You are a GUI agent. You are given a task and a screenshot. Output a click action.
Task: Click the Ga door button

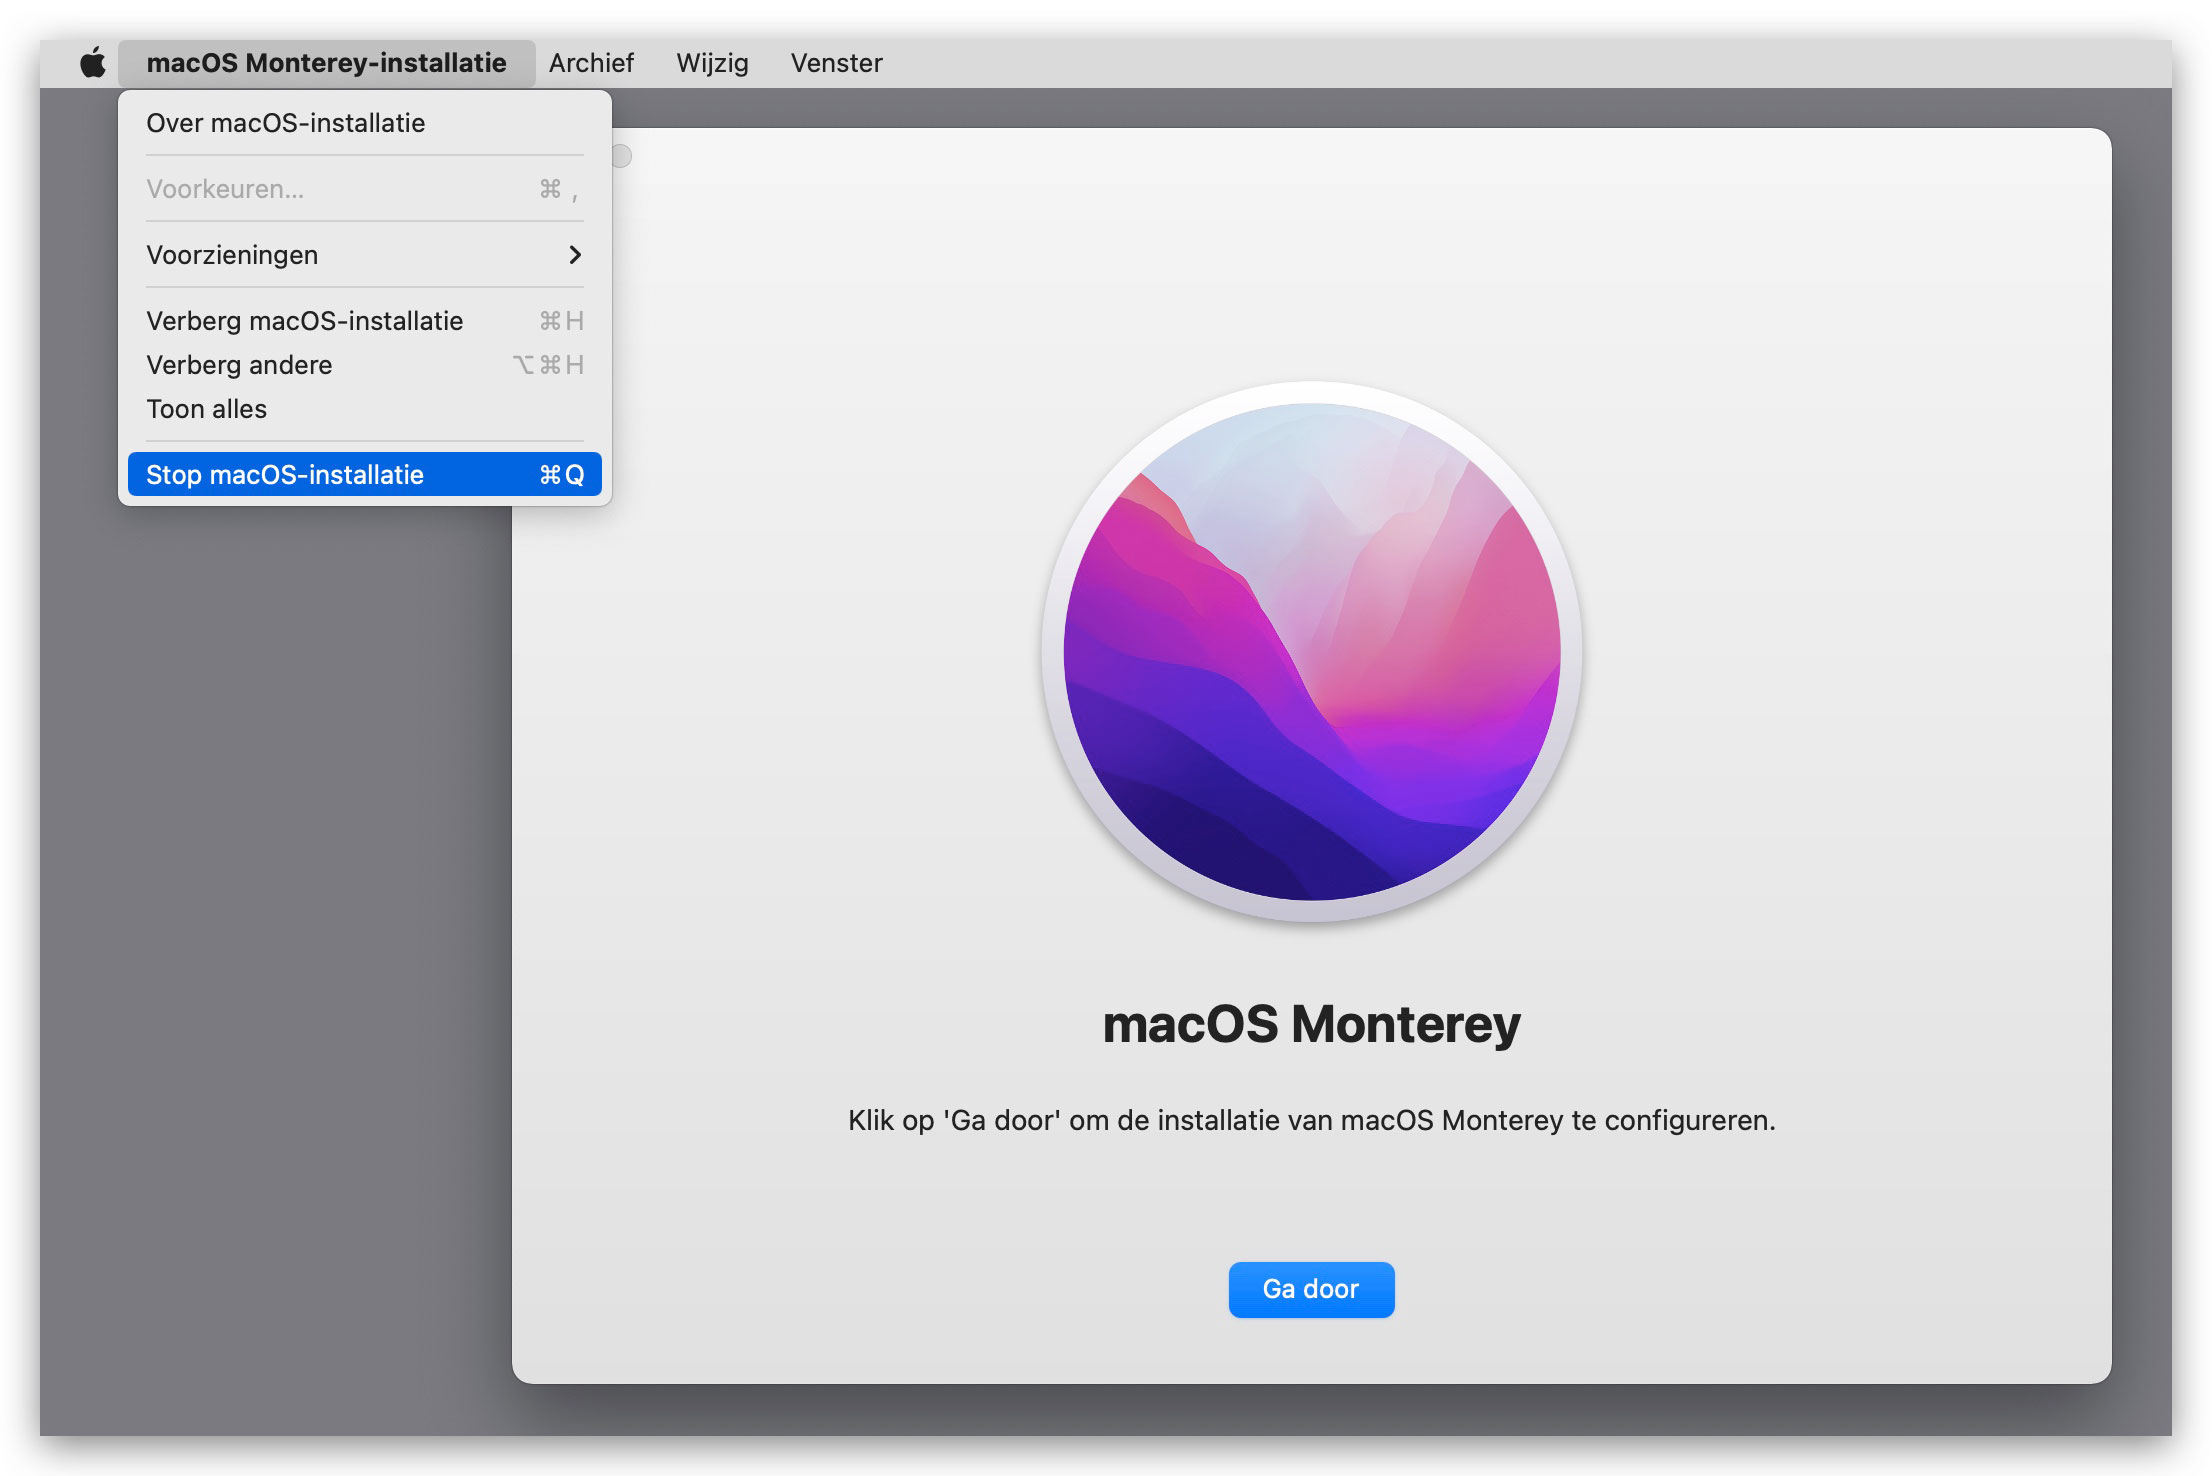[x=1311, y=1289]
